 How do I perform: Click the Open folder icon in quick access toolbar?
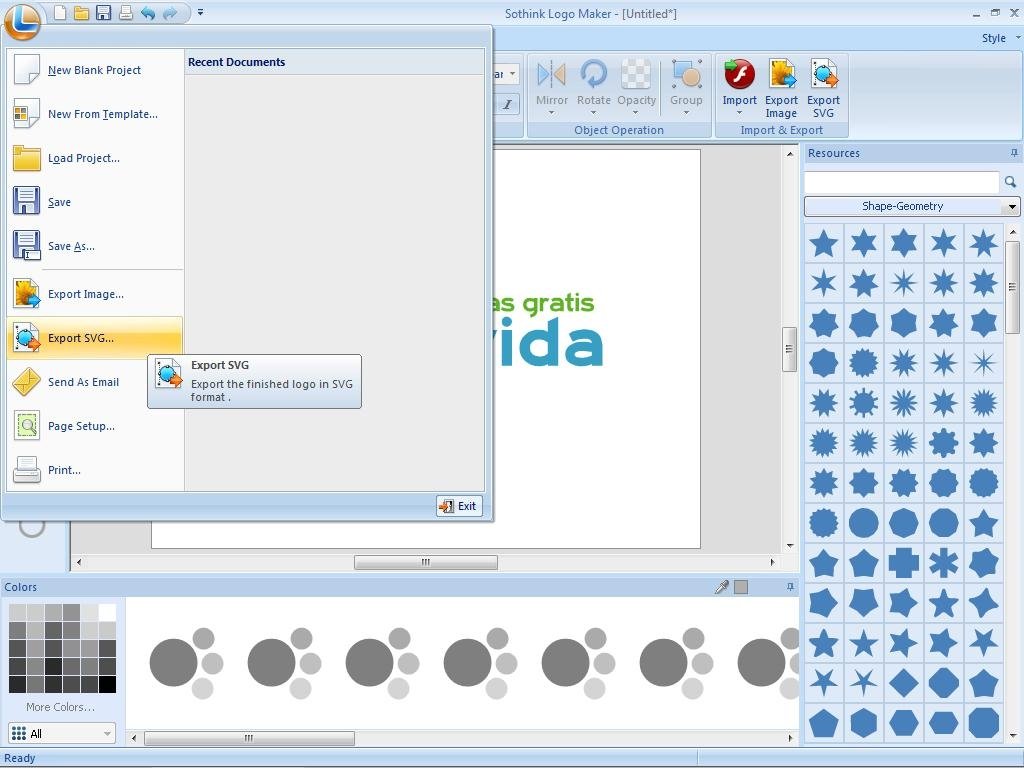82,13
